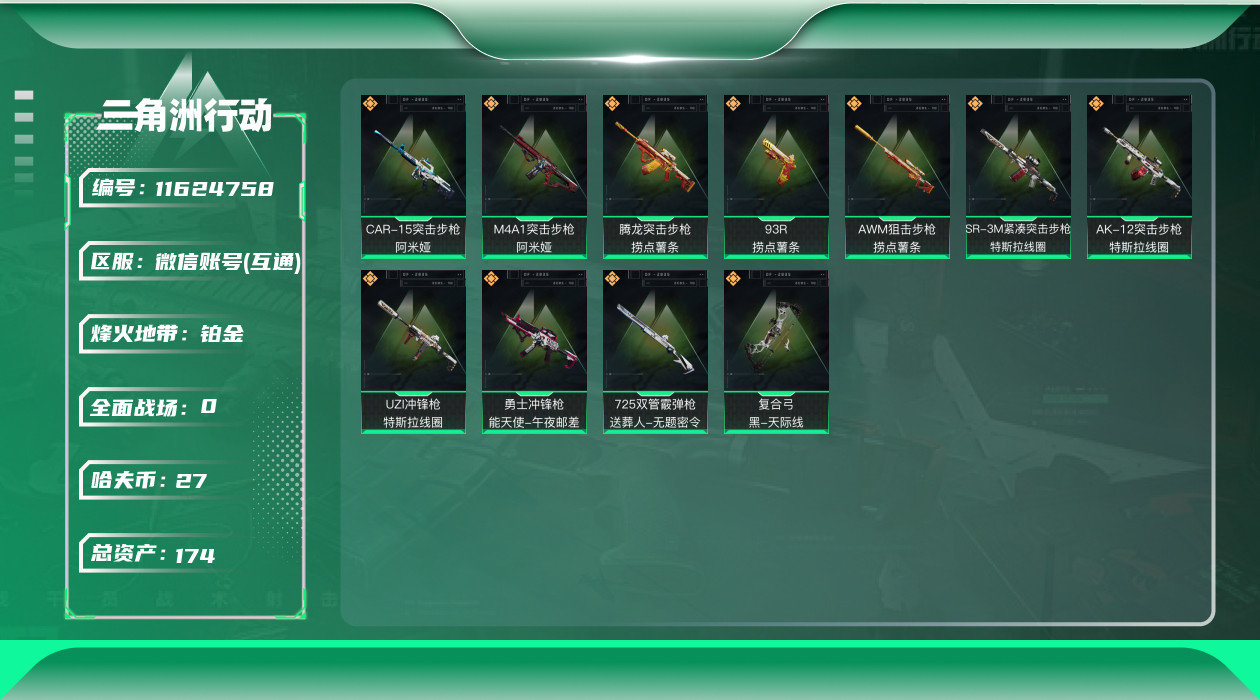1260x700 pixels.
Task: Click the orange rarity icon on CAR-15 card
Action: coord(370,103)
